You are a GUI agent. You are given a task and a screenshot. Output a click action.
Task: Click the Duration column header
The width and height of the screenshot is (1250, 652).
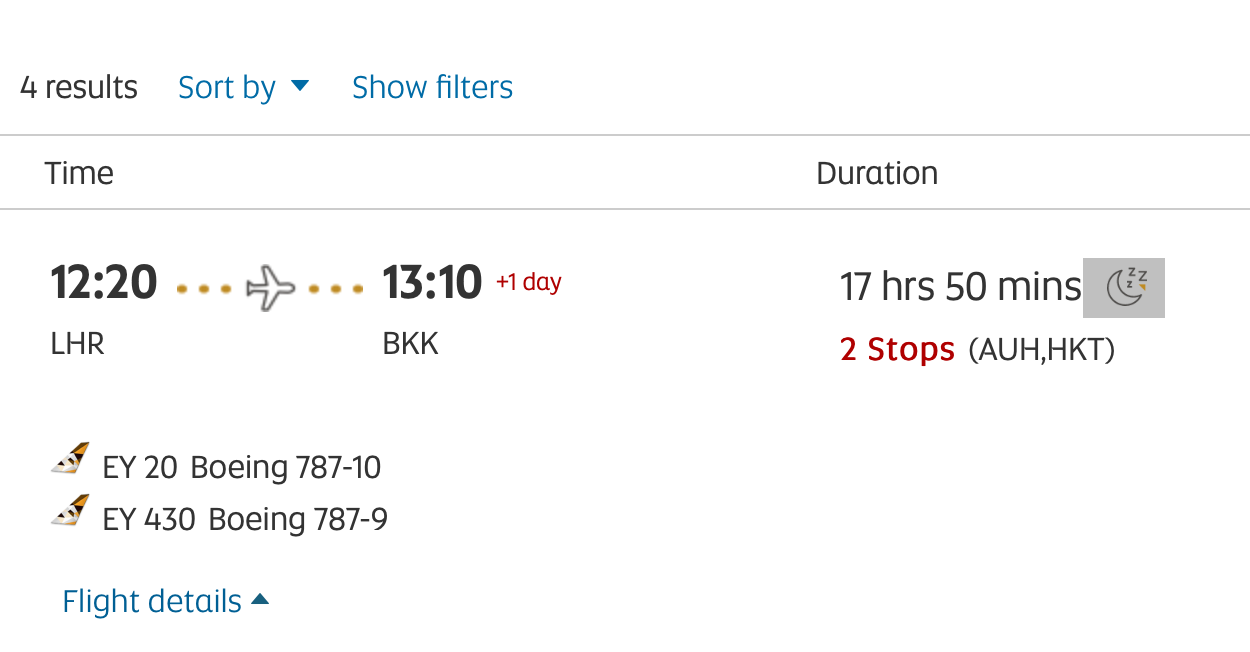(x=877, y=173)
